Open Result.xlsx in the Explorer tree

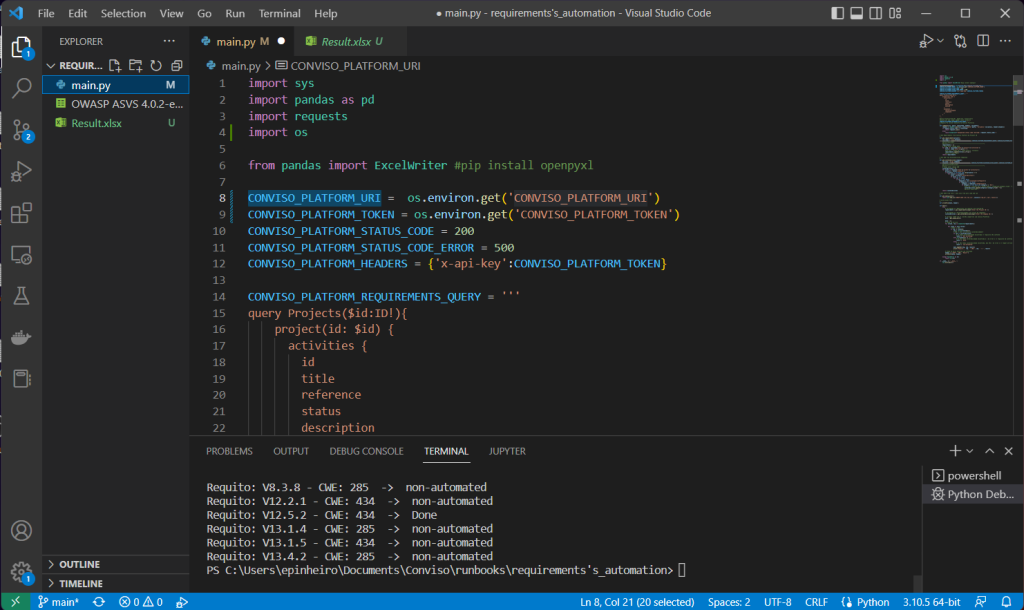point(116,123)
